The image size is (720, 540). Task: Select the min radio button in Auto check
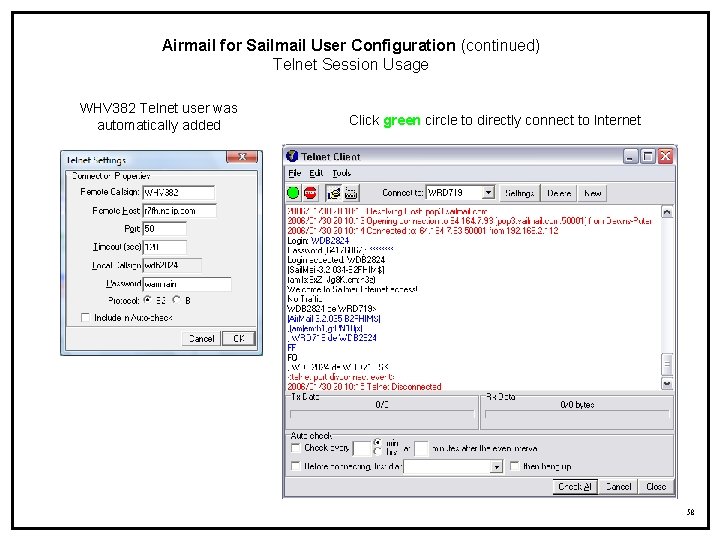[377, 442]
